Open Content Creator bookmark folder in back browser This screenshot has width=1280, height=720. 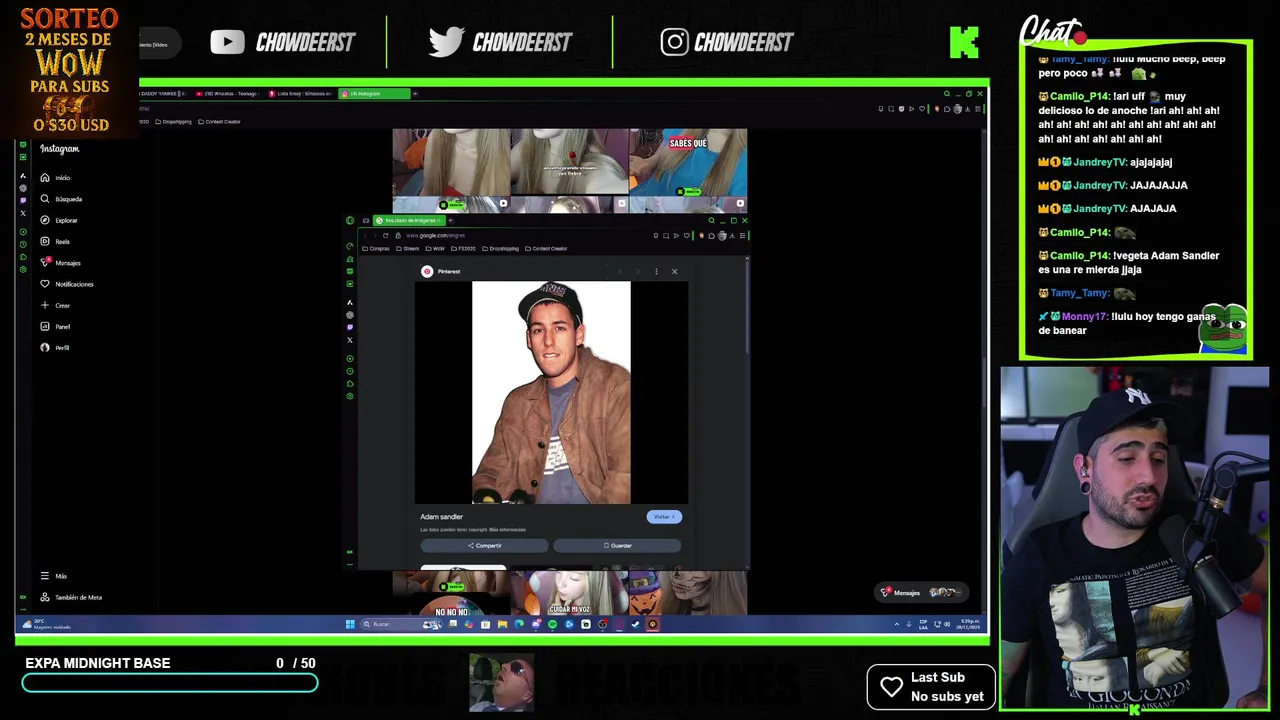(x=219, y=122)
